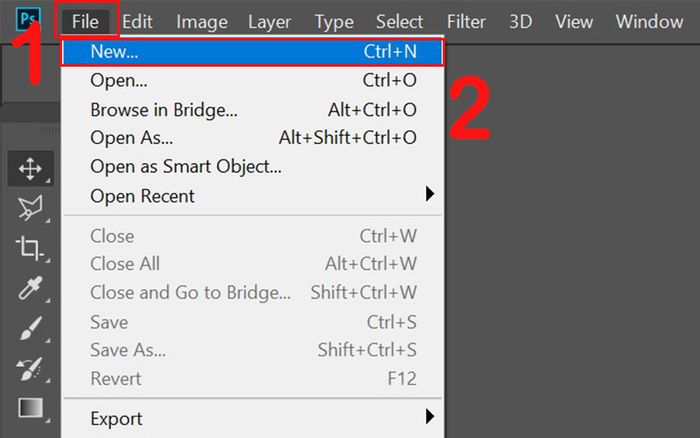This screenshot has height=438, width=700.
Task: Select the Eyedropper tool
Action: click(x=30, y=288)
